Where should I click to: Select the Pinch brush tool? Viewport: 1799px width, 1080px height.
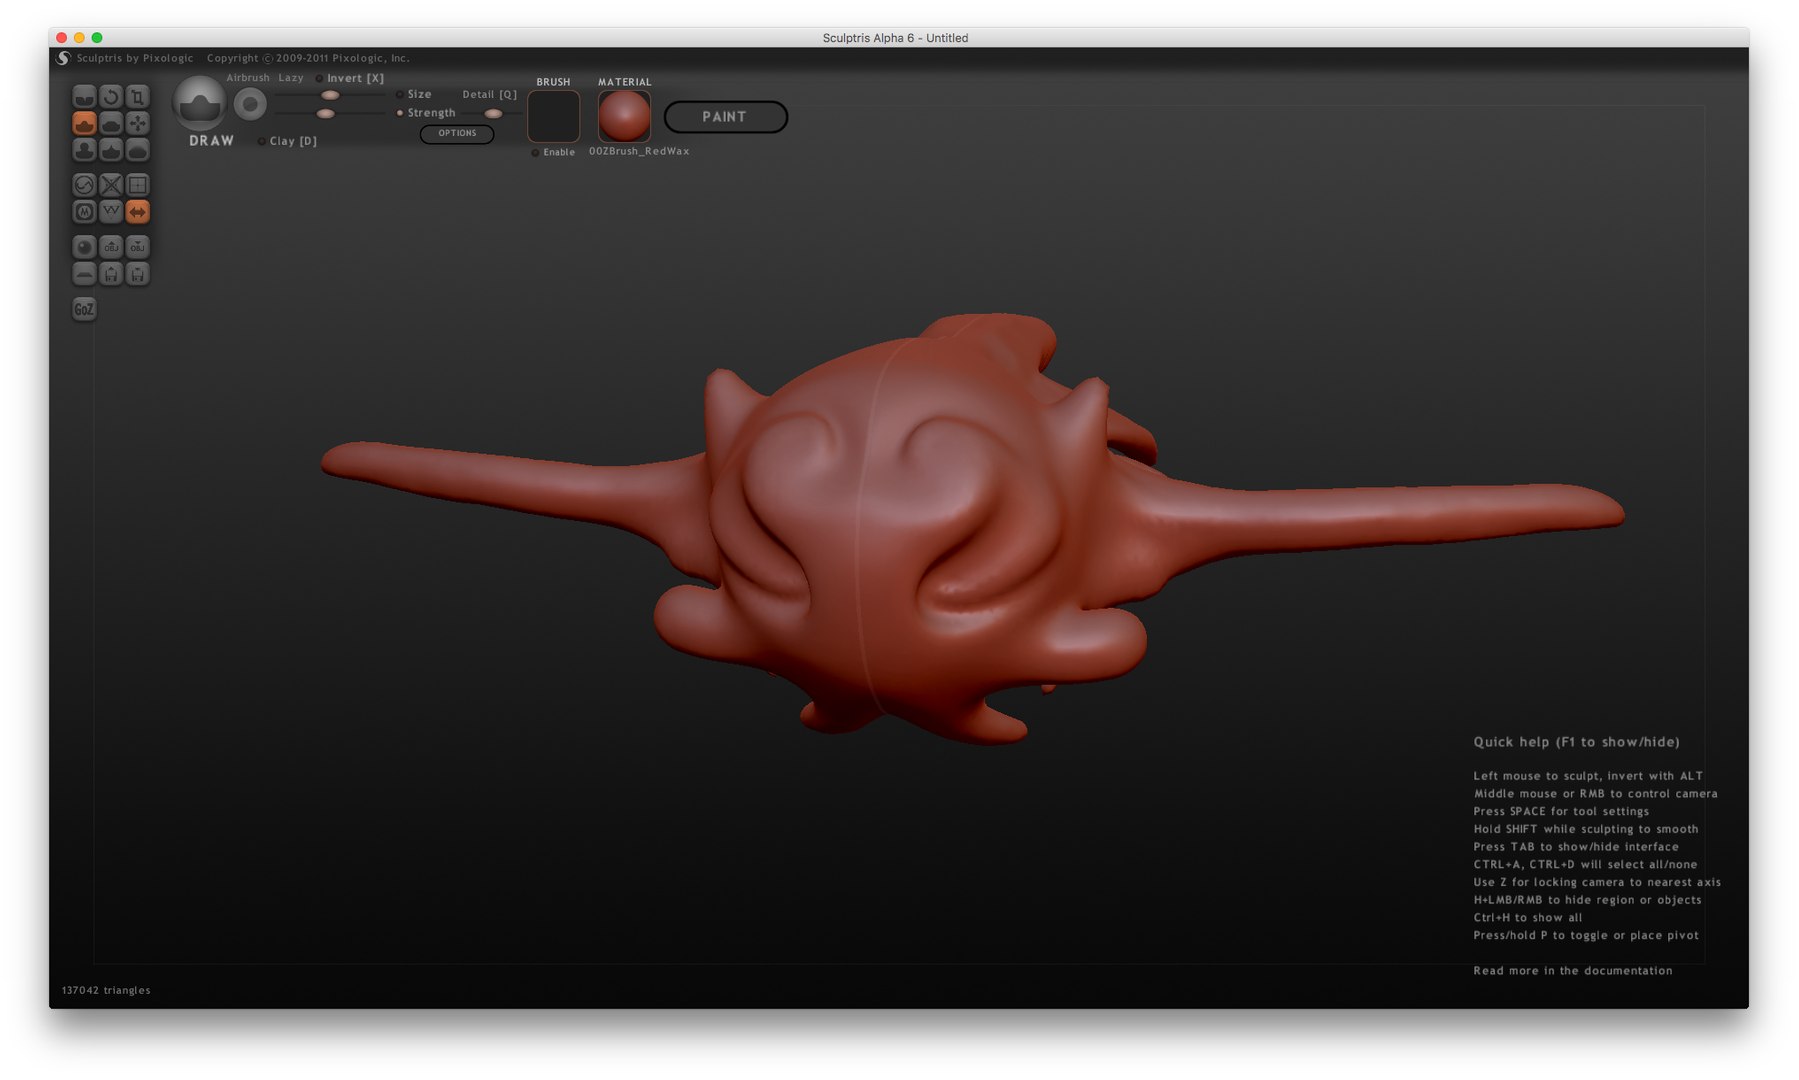111,150
